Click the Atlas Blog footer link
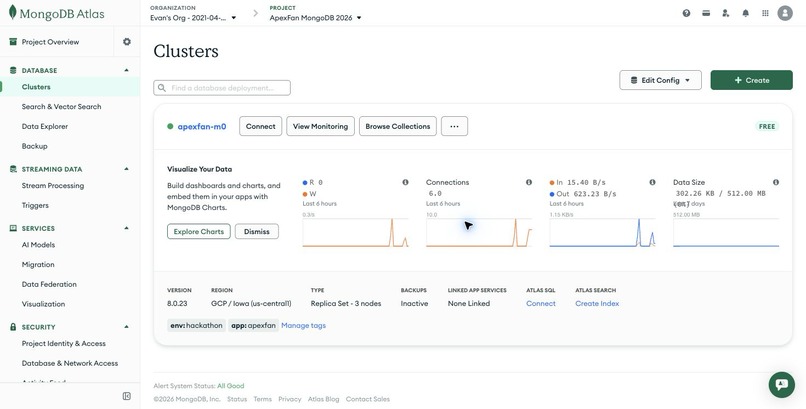Image resolution: width=806 pixels, height=409 pixels. coord(323,399)
